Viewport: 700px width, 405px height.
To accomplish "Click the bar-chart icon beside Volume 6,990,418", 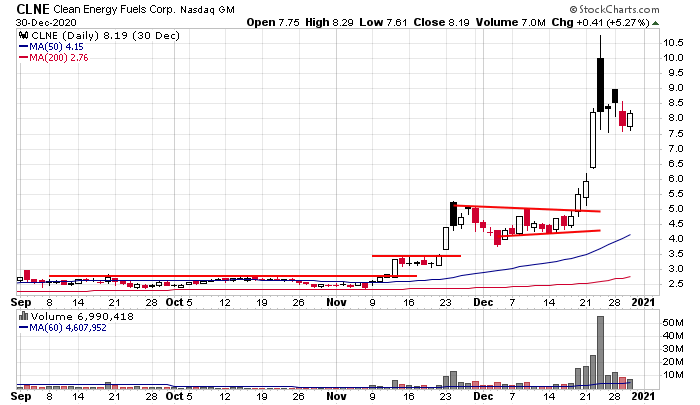I will coord(23,316).
